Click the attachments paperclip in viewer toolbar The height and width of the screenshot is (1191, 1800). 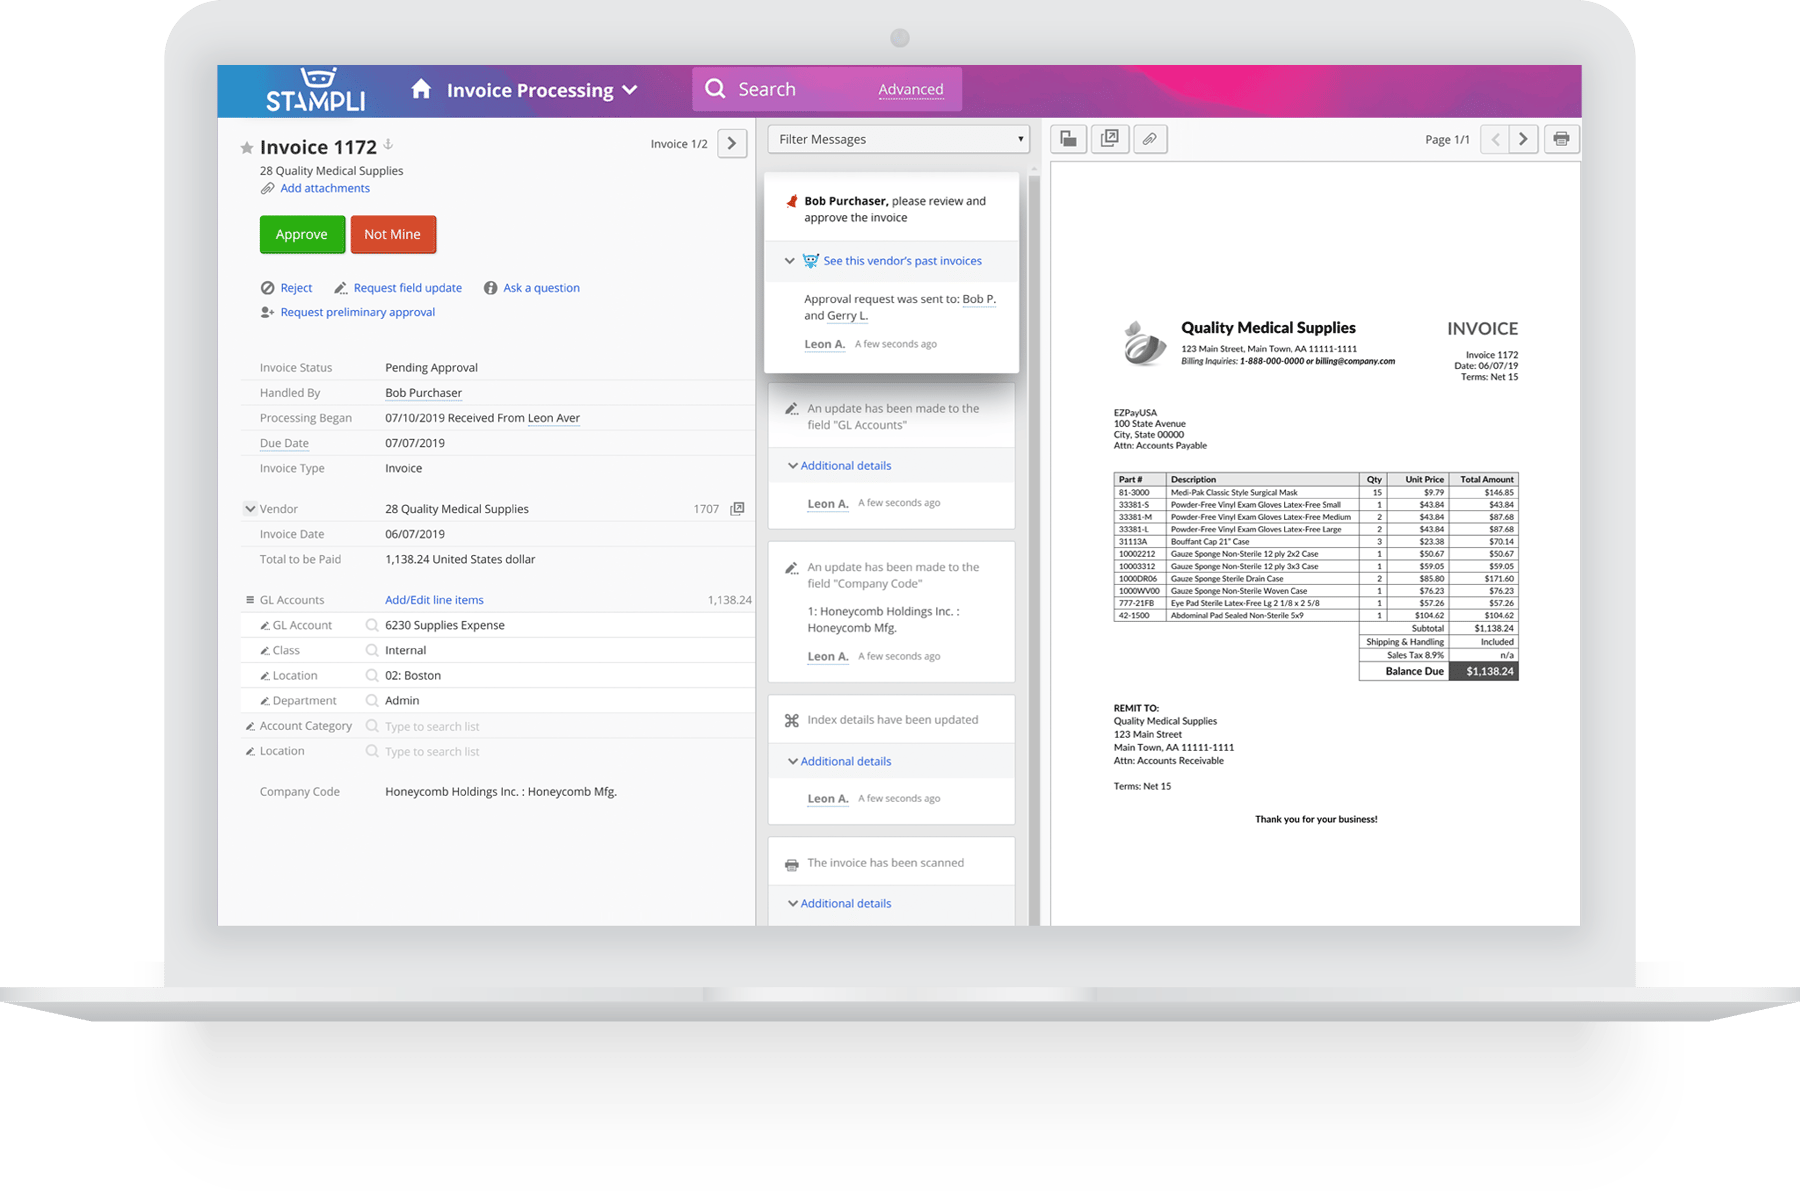[1150, 139]
